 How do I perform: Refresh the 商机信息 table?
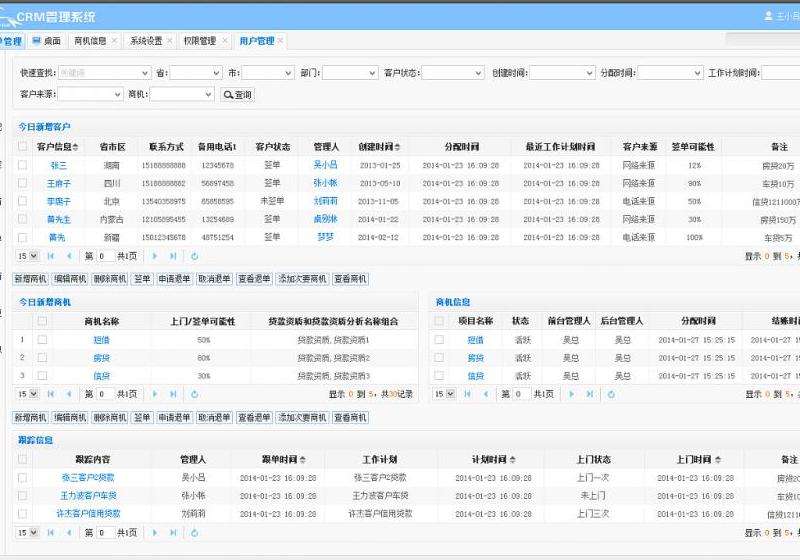tap(611, 394)
